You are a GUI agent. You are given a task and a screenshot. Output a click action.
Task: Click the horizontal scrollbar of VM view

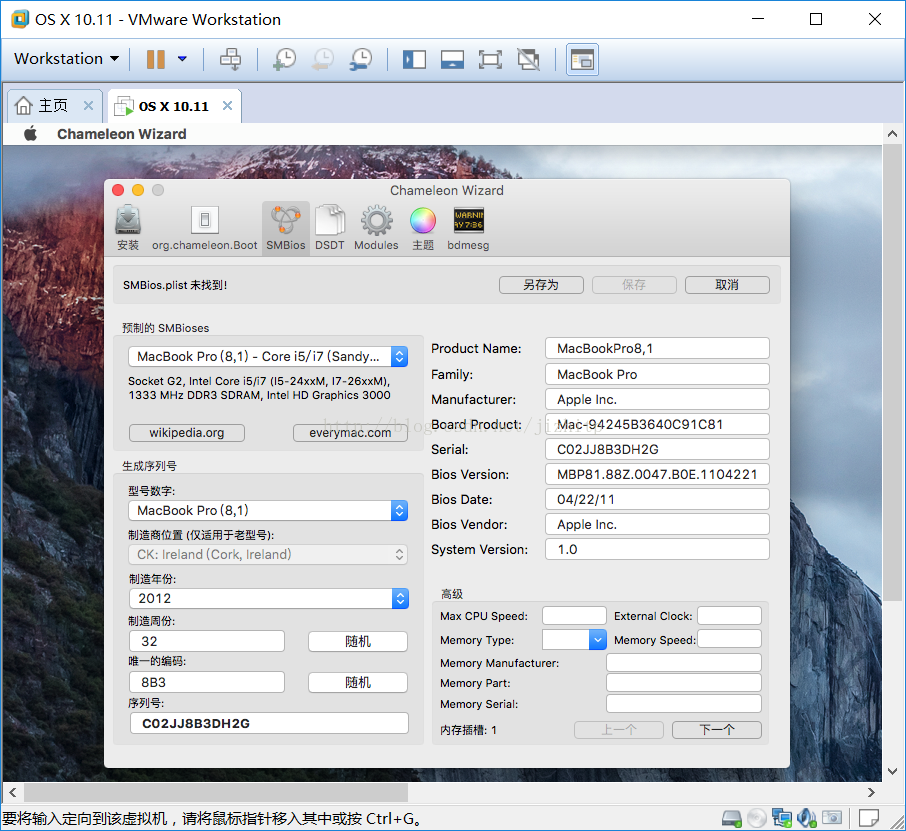(216, 792)
